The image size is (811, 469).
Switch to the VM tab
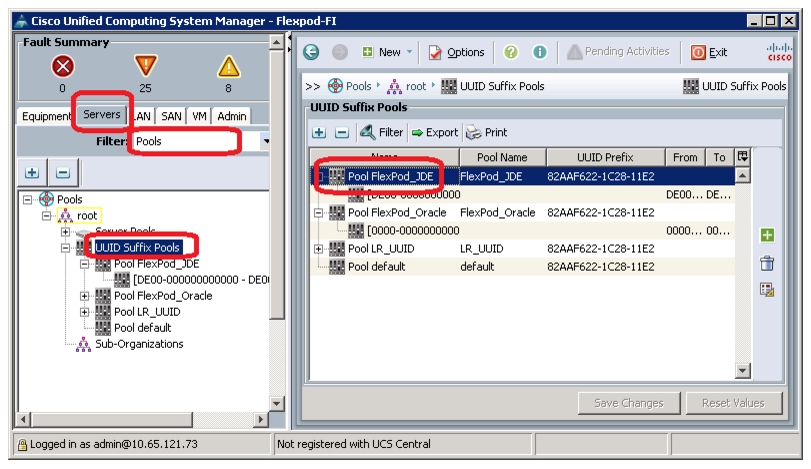[199, 116]
